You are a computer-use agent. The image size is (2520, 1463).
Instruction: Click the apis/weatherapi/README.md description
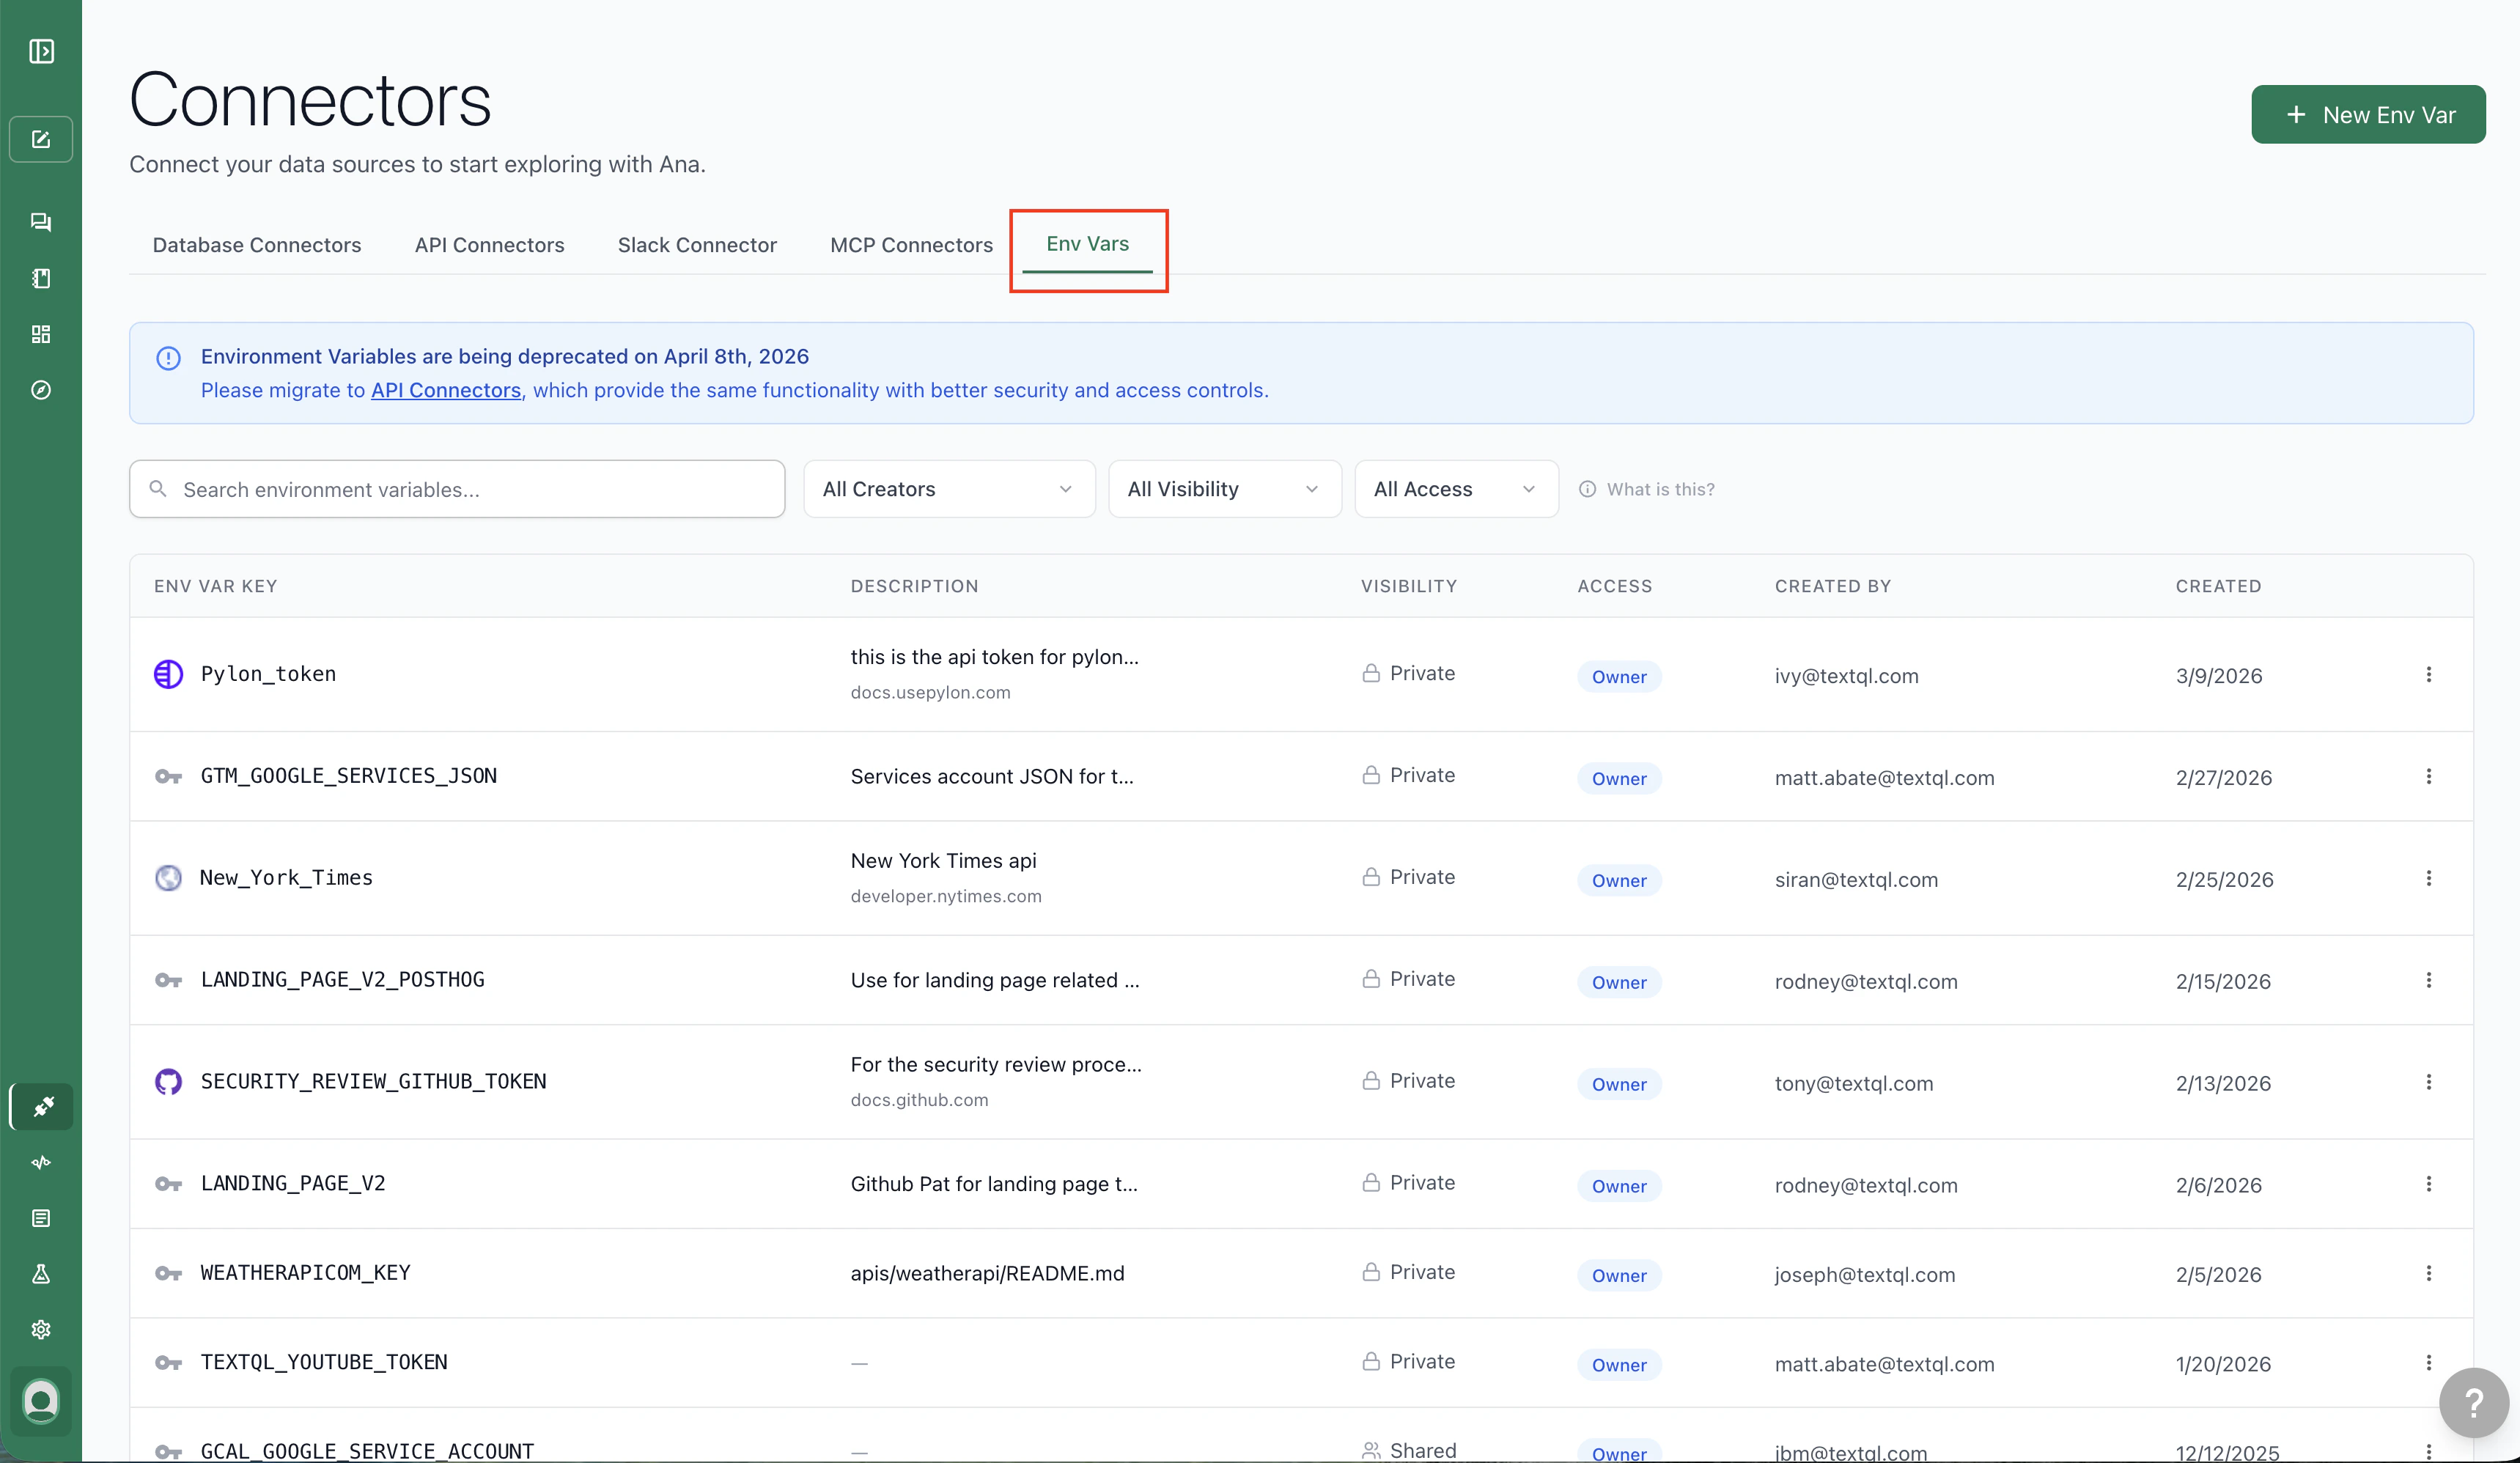pos(987,1274)
